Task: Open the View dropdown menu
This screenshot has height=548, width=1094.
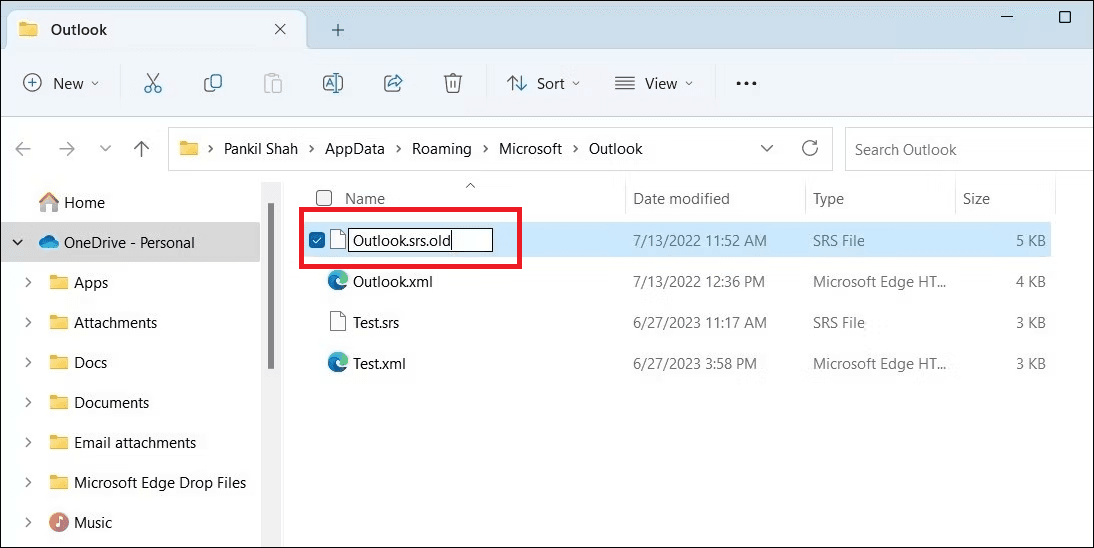Action: point(654,83)
